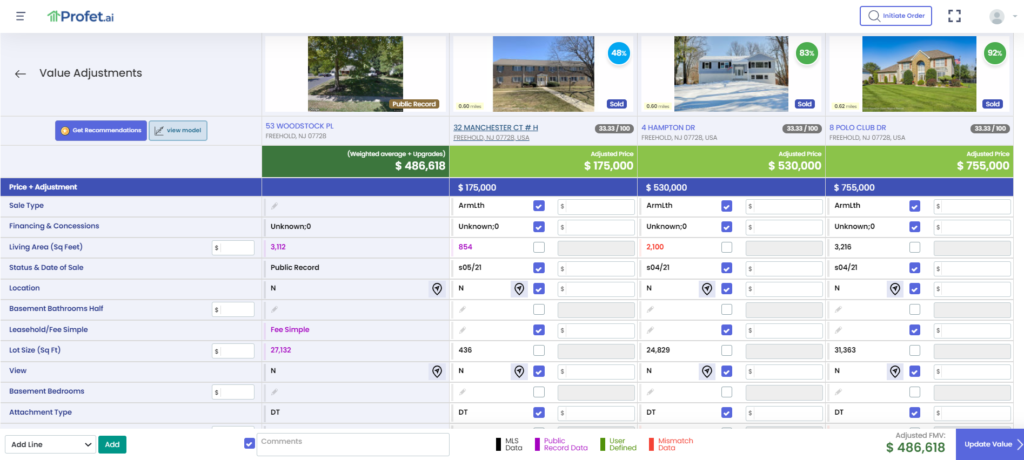Check Living Area checkbox for 8 Polo Club Dr

pos(915,248)
